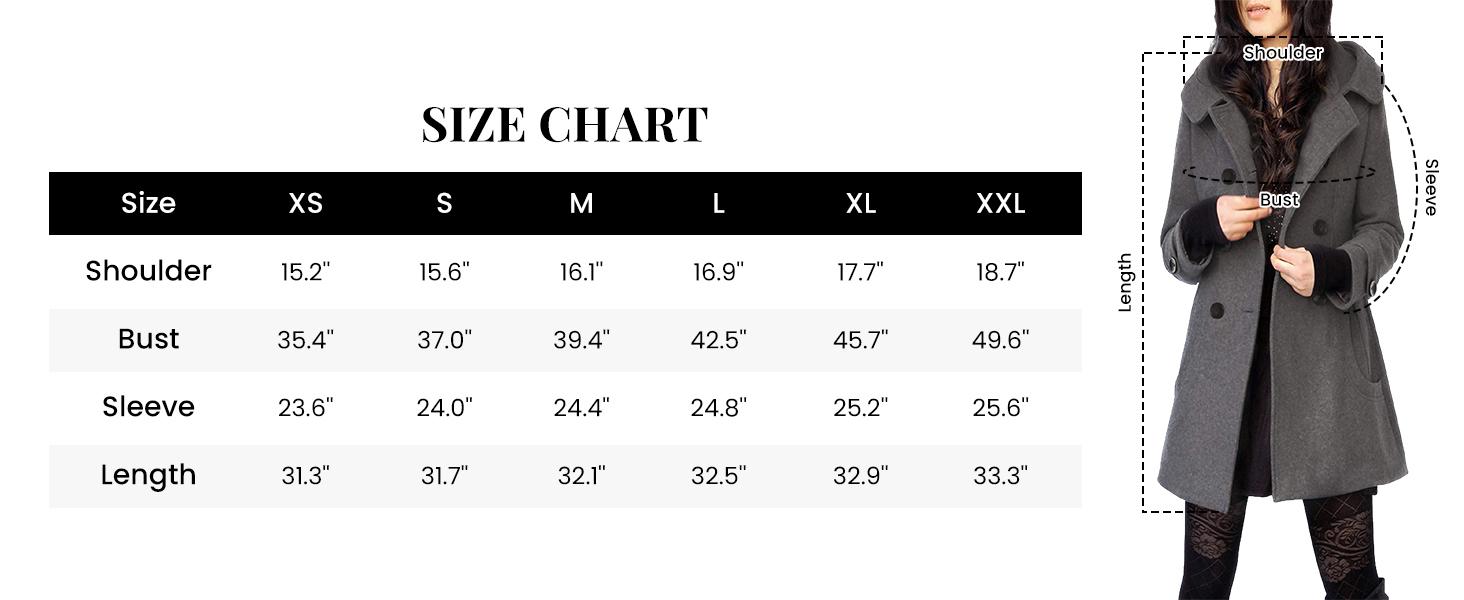Click the 32.9" length measurement

[860, 476]
